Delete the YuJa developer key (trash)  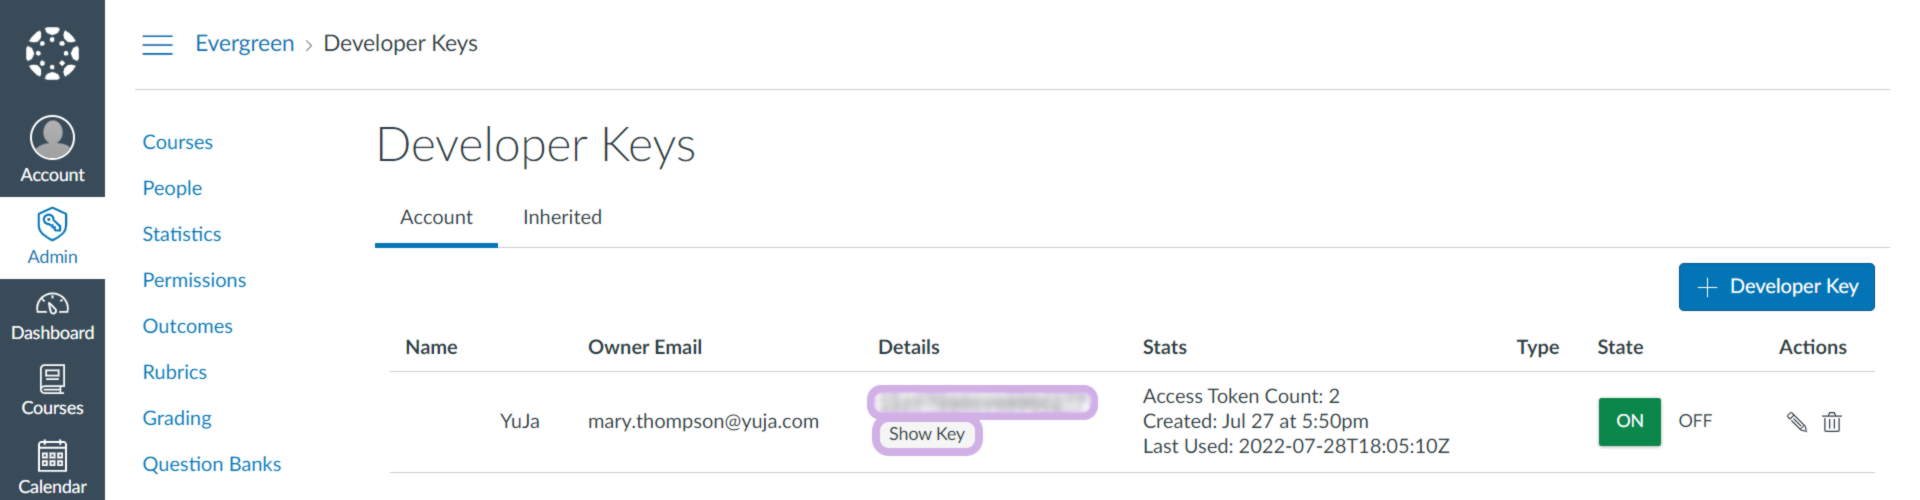pos(1832,422)
